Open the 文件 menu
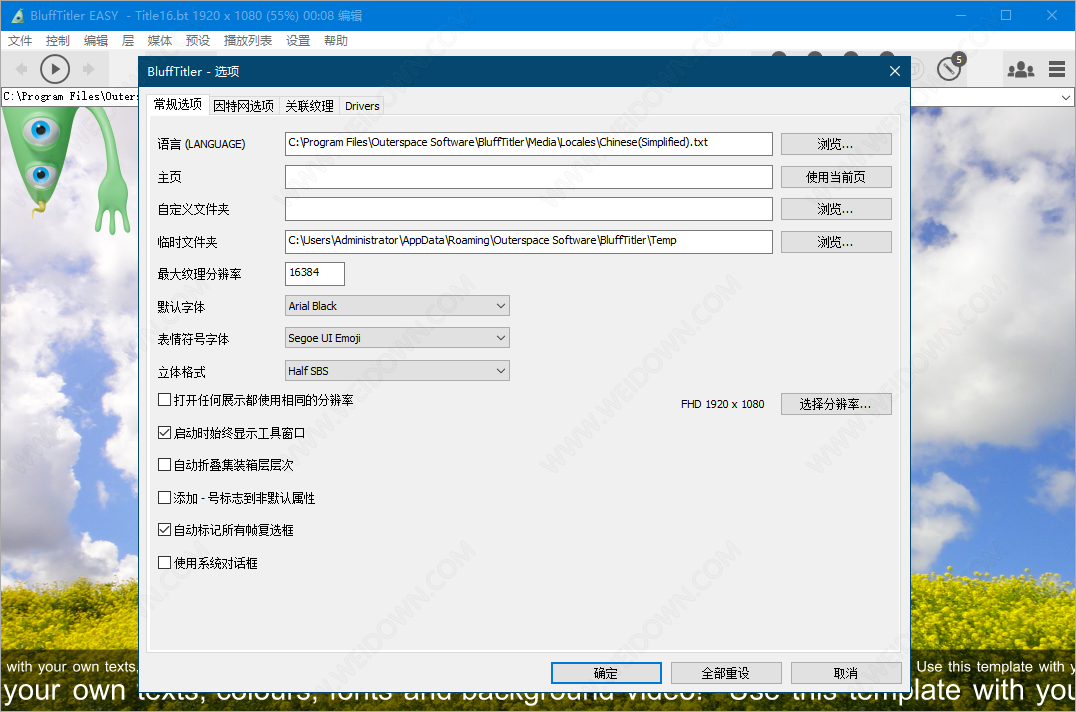The width and height of the screenshot is (1076, 712). (x=20, y=40)
